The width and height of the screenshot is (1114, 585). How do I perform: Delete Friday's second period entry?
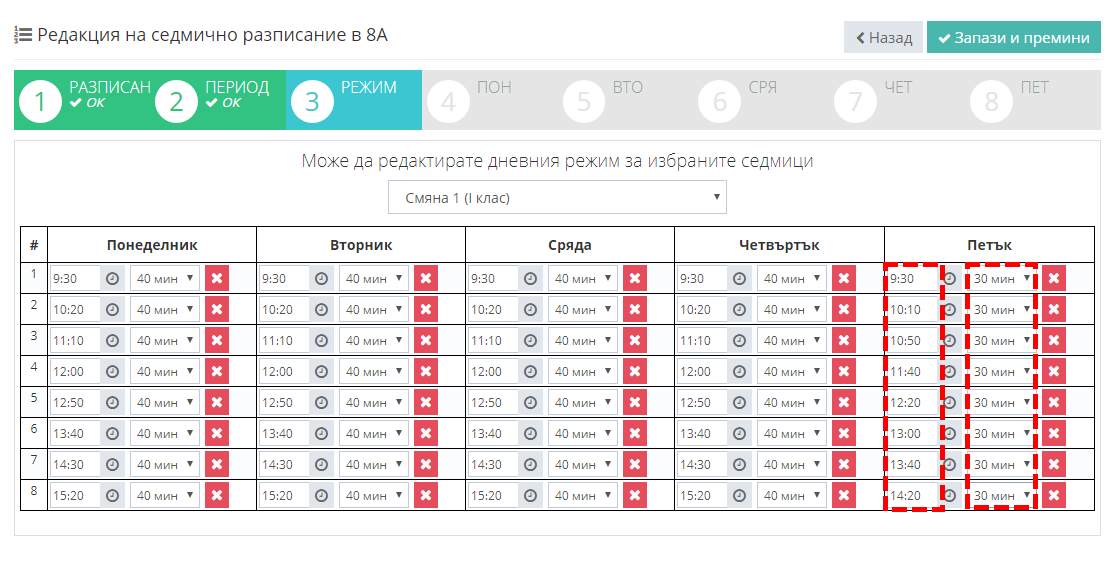(x=1054, y=310)
